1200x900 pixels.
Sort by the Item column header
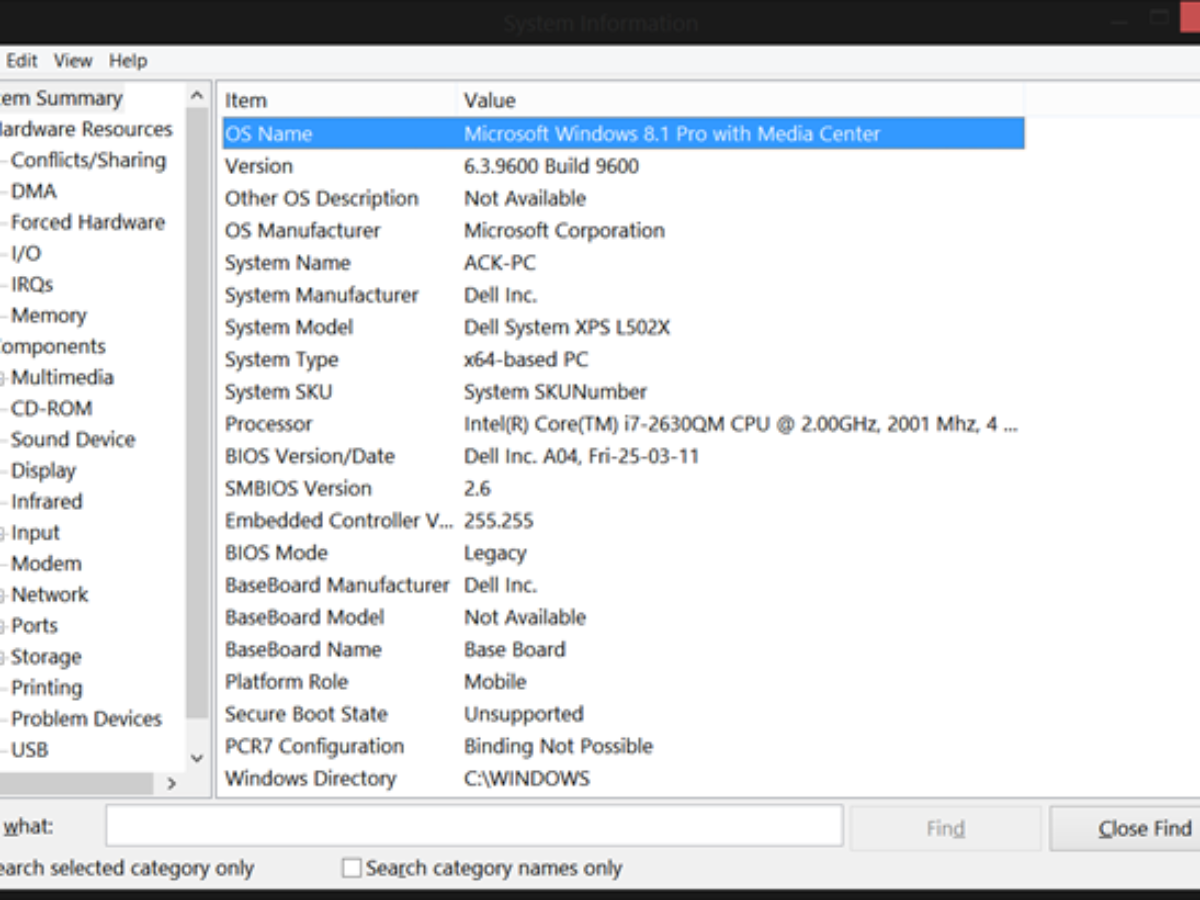tap(337, 100)
